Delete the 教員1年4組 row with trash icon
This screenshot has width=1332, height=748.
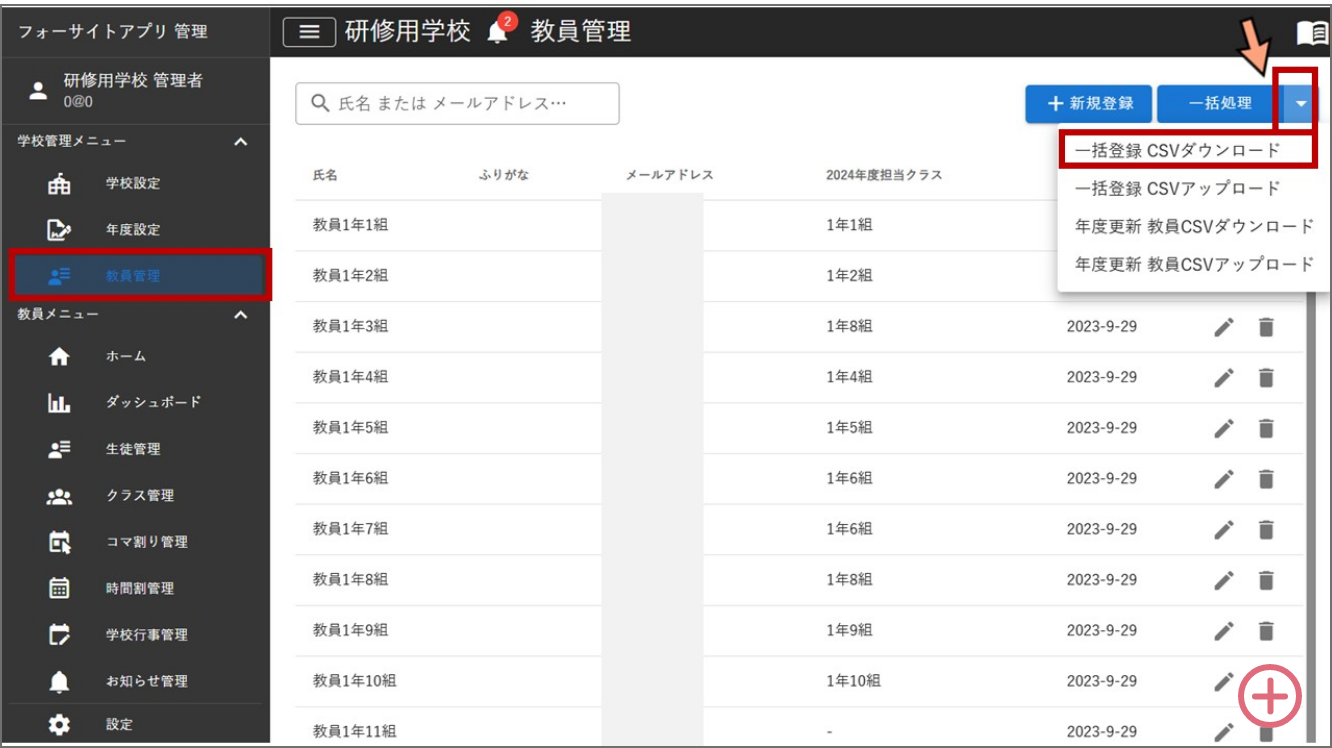(x=1266, y=377)
